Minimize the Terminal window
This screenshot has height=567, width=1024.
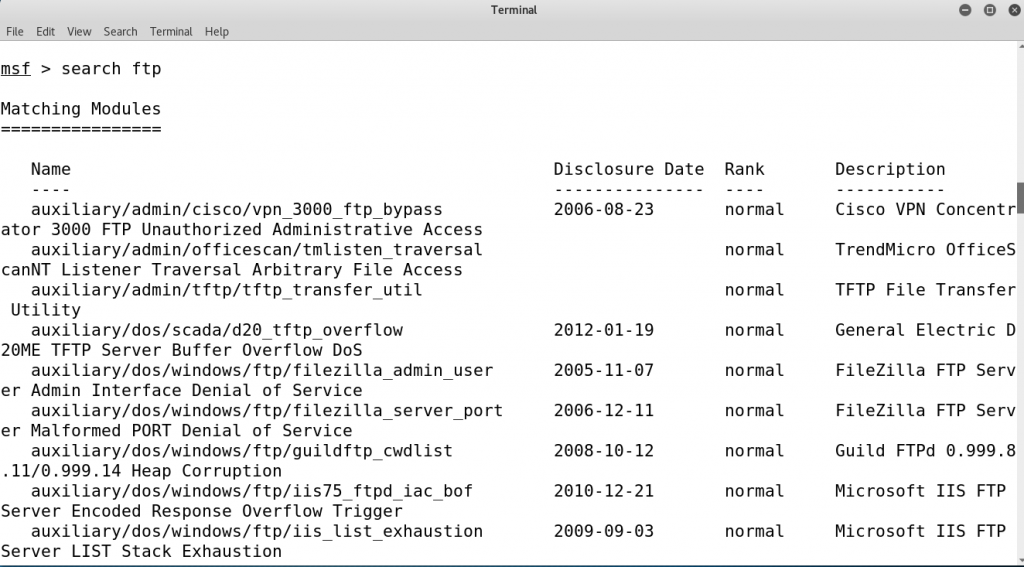pyautogui.click(x=966, y=10)
